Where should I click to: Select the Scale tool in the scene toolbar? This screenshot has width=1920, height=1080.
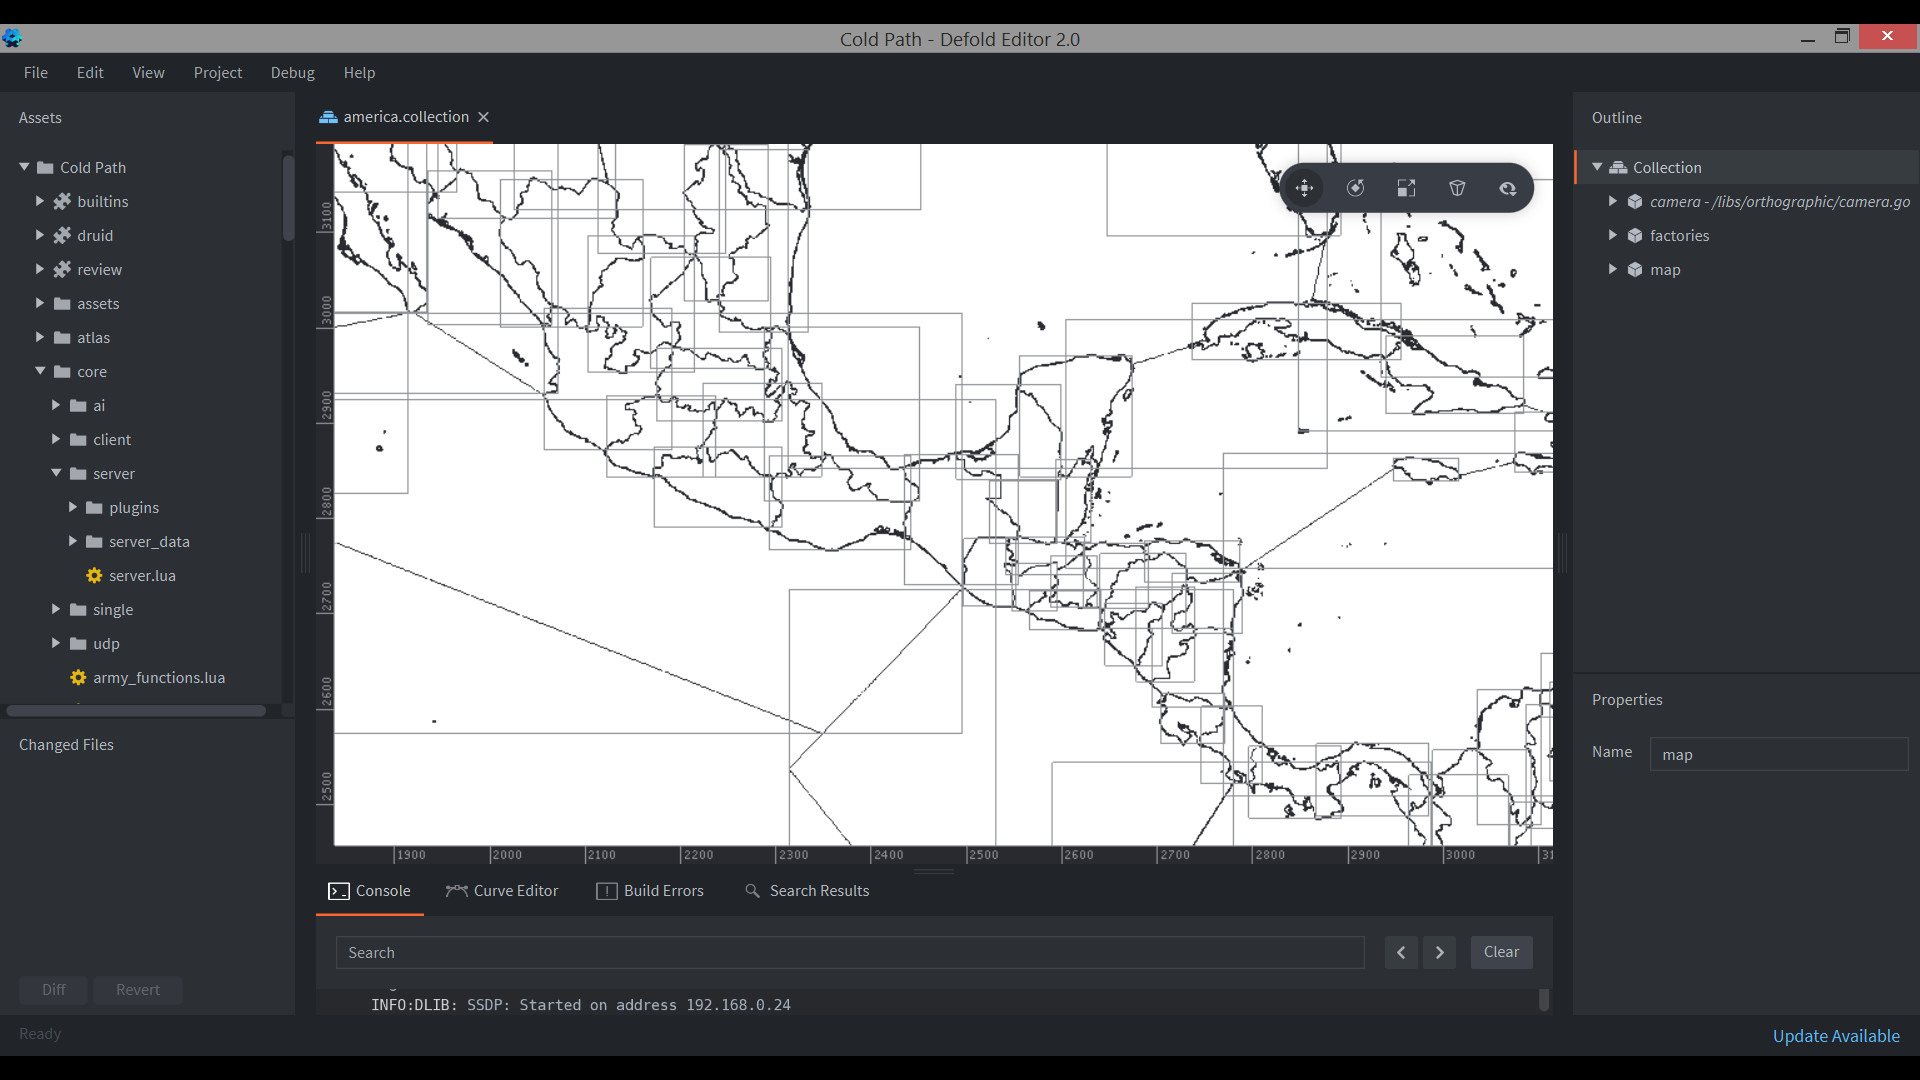[x=1406, y=188]
